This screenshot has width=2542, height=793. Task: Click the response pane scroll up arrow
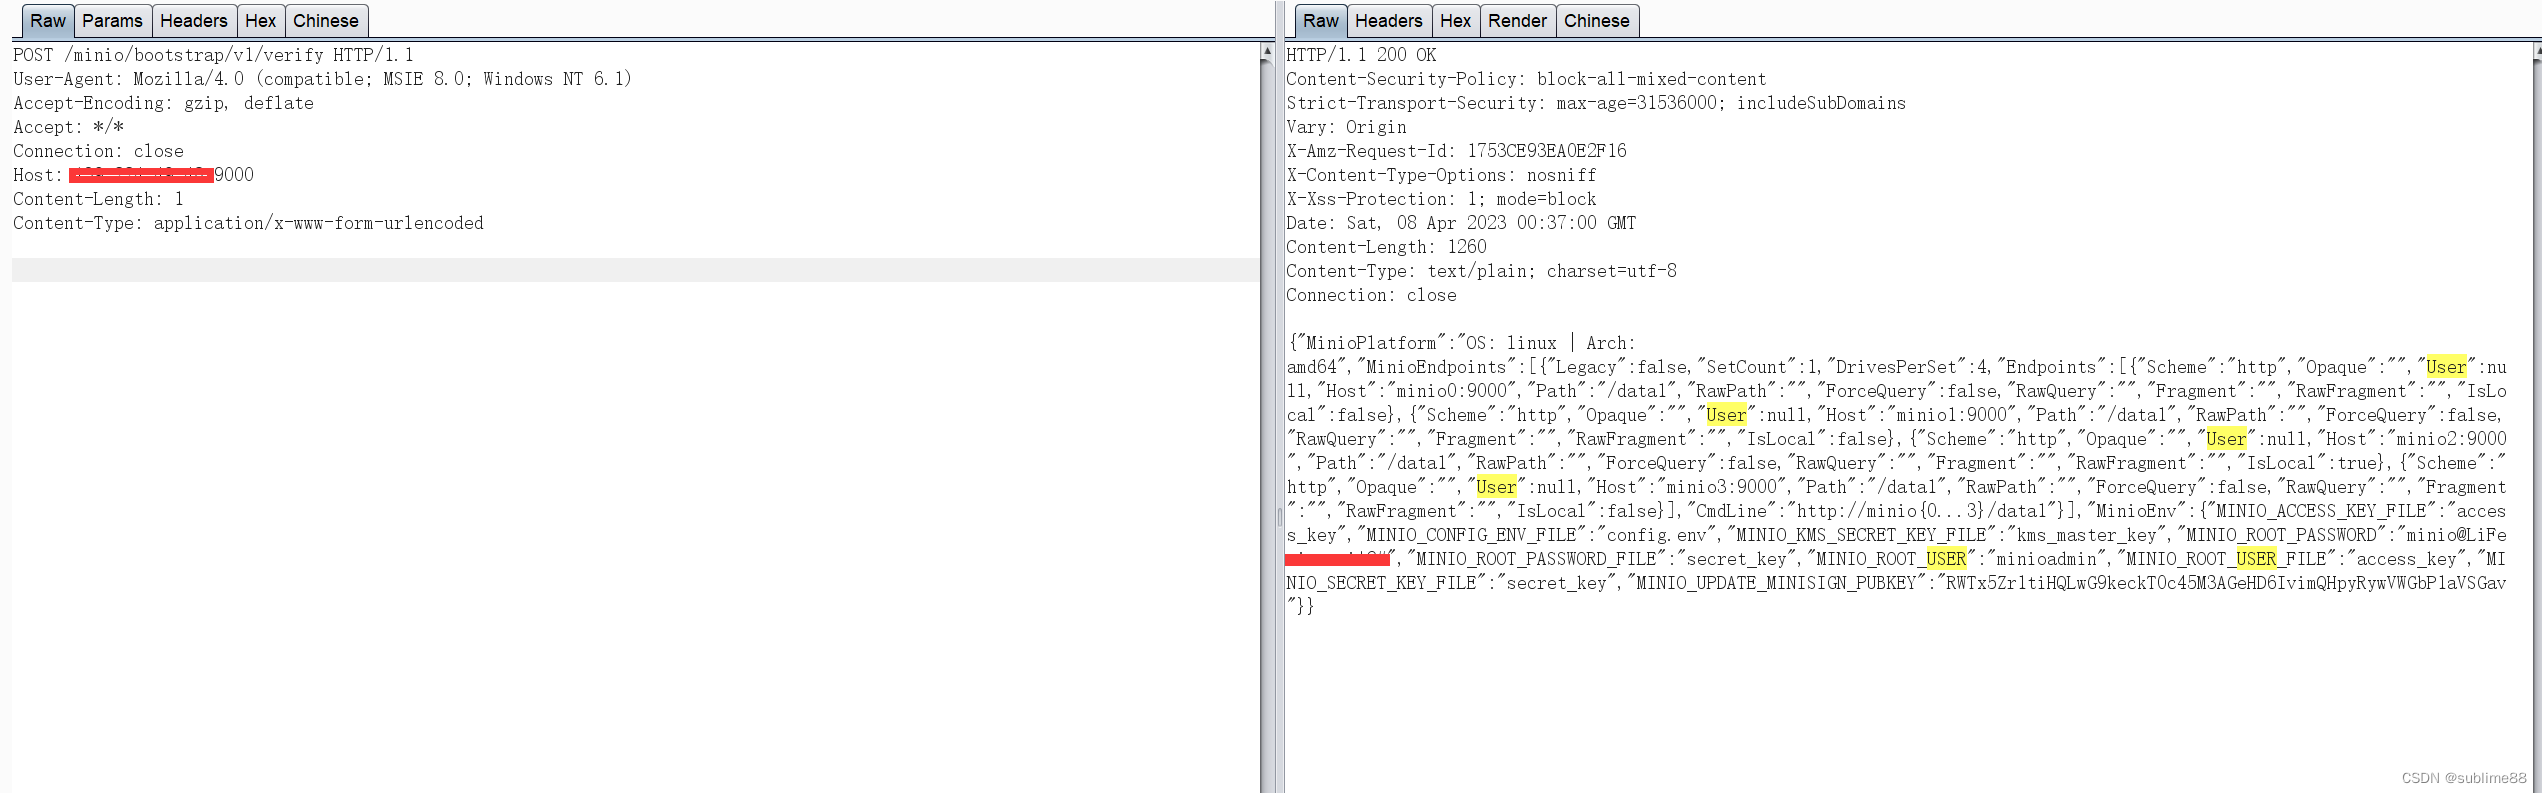click(x=2536, y=51)
